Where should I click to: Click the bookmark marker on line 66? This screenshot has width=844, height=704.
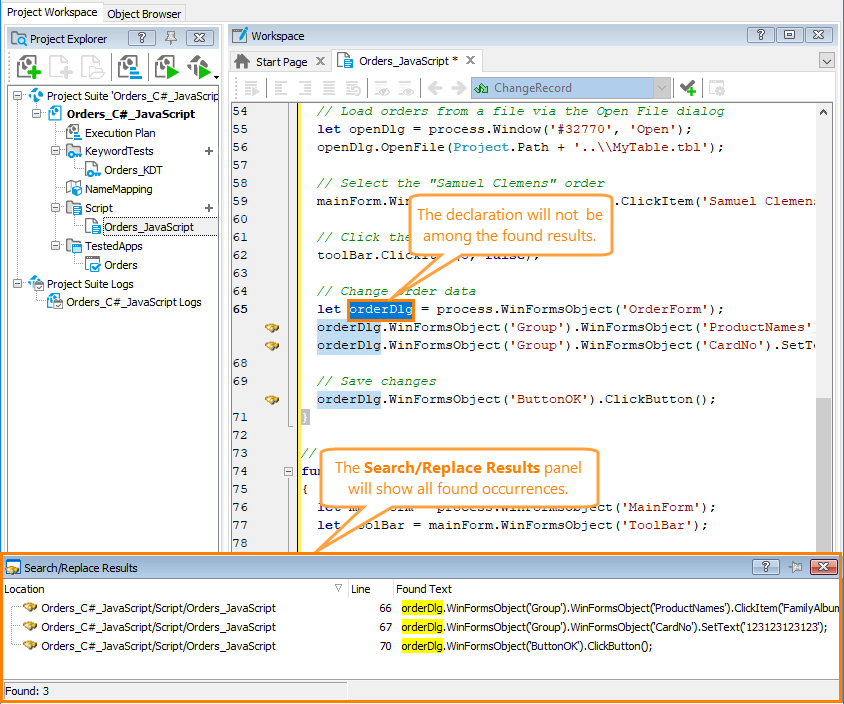[271, 327]
